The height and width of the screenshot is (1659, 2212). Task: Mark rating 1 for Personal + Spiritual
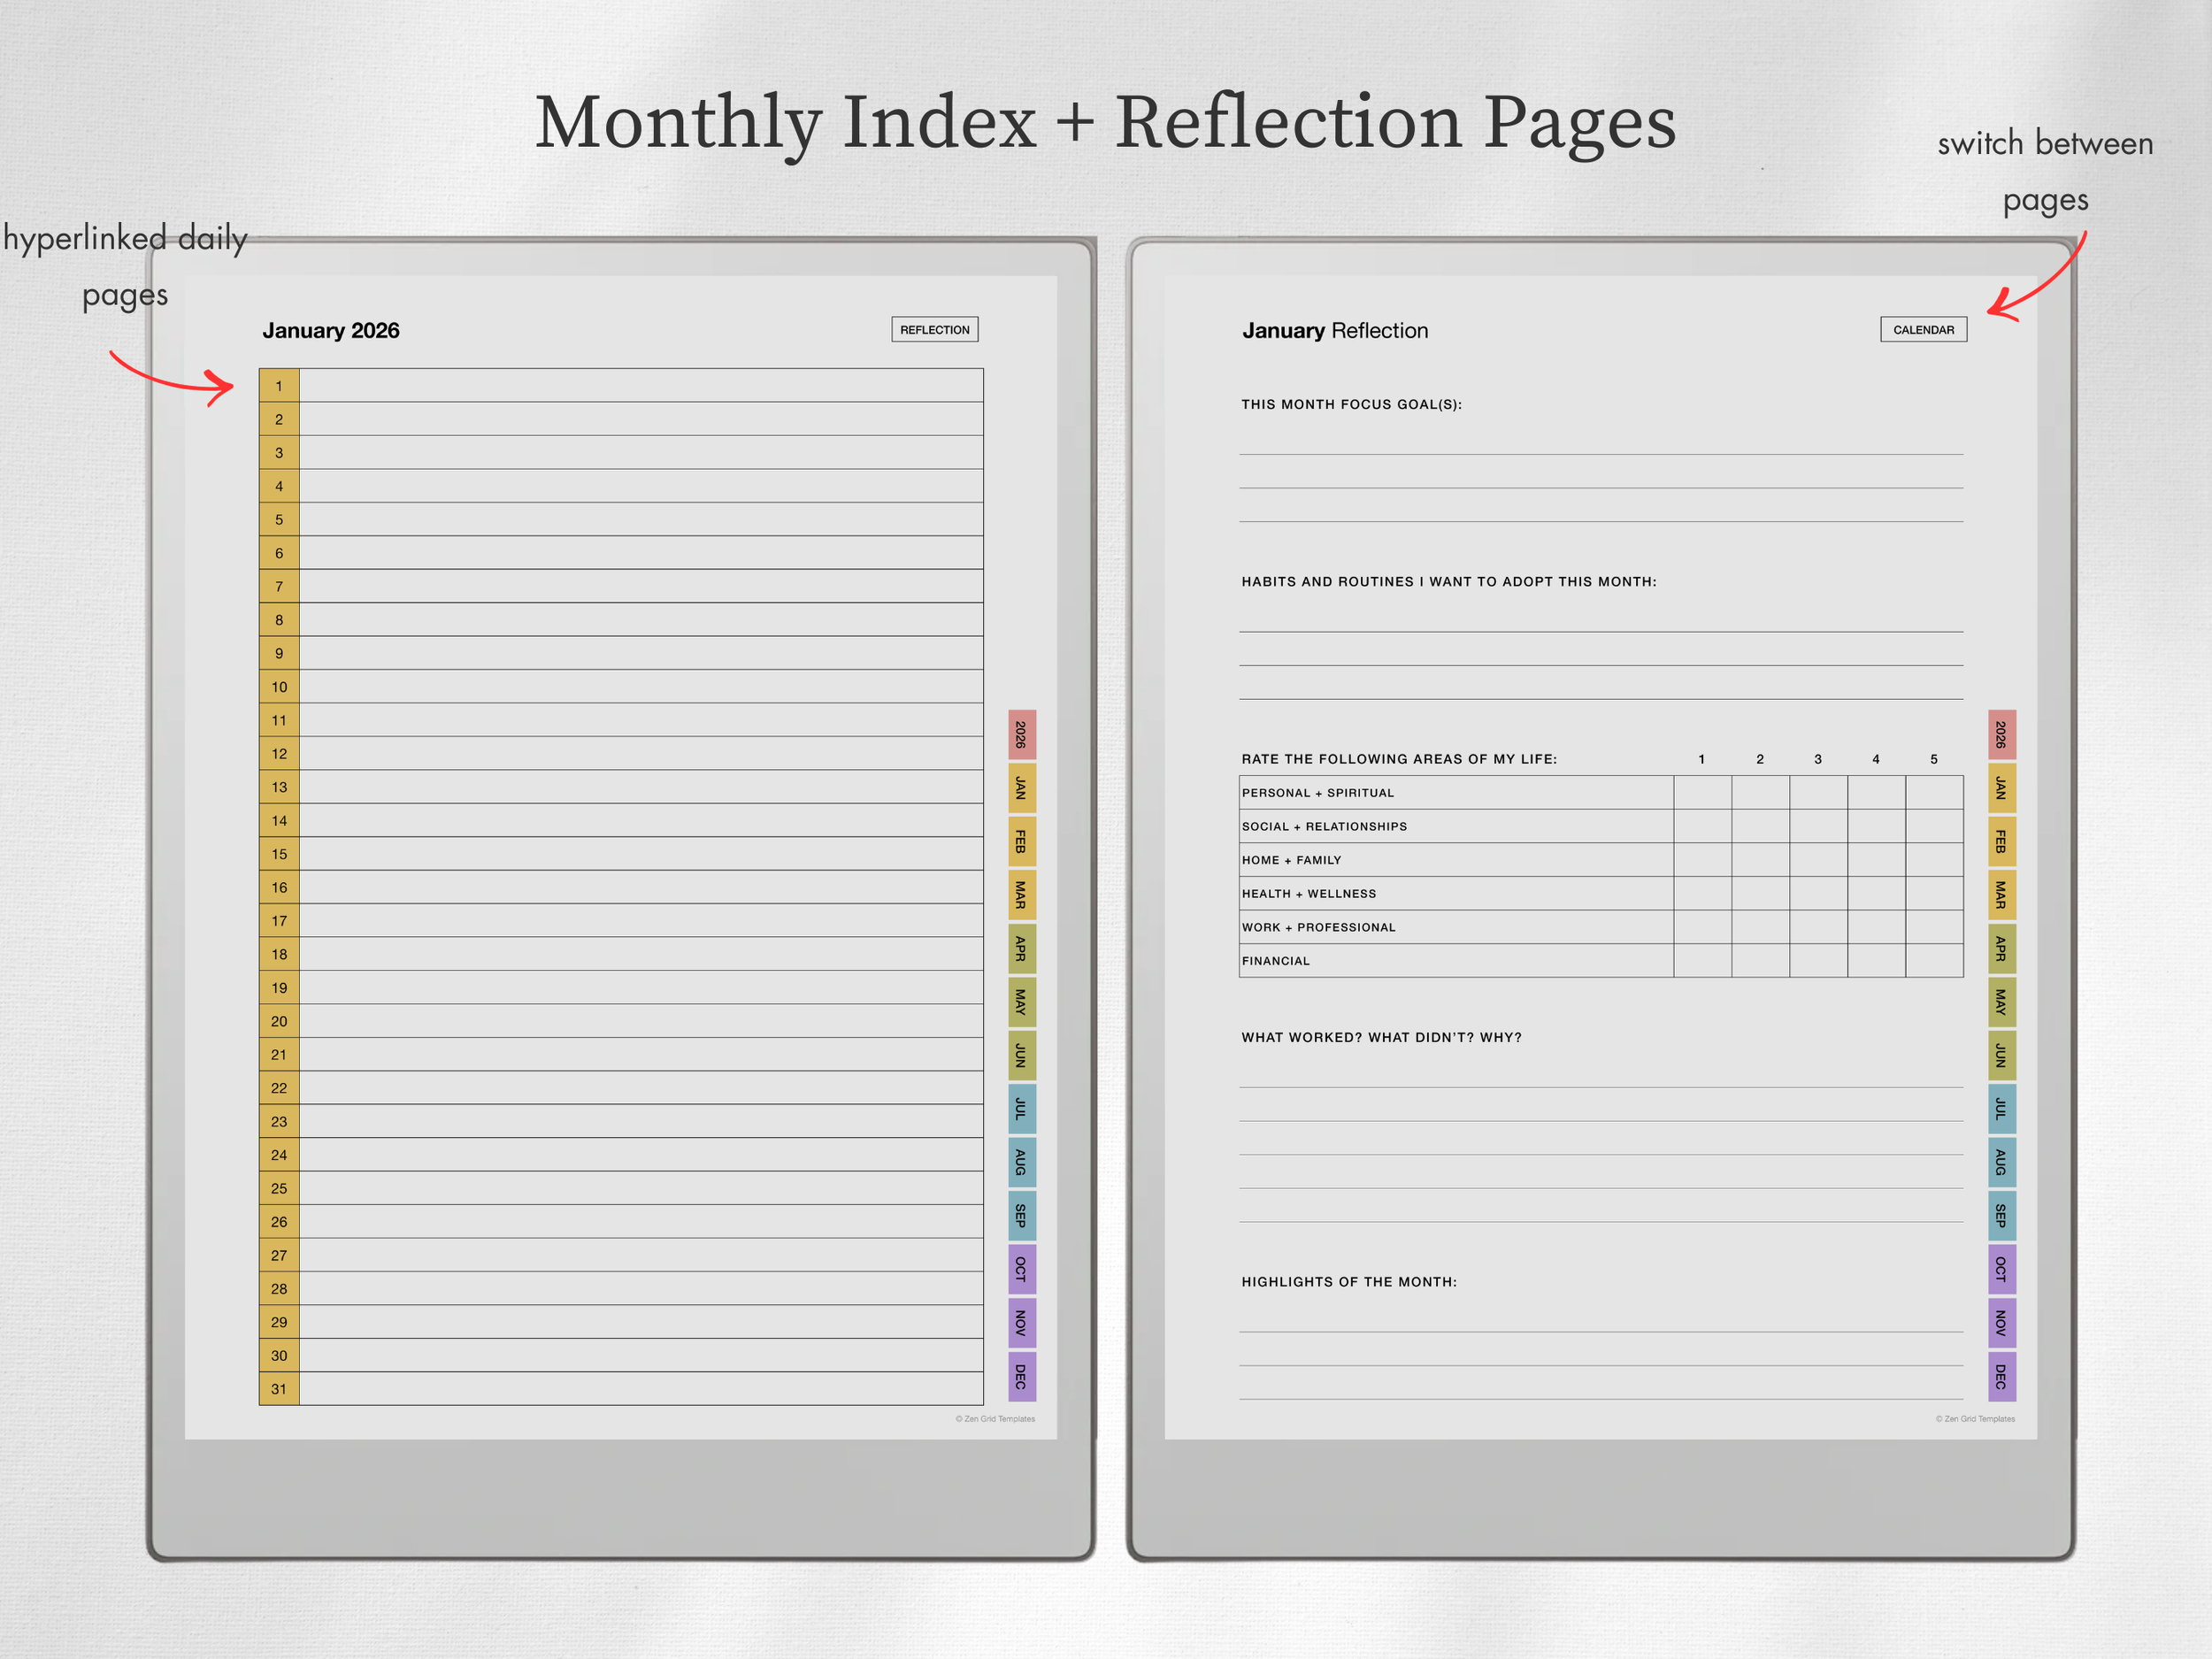click(1703, 793)
